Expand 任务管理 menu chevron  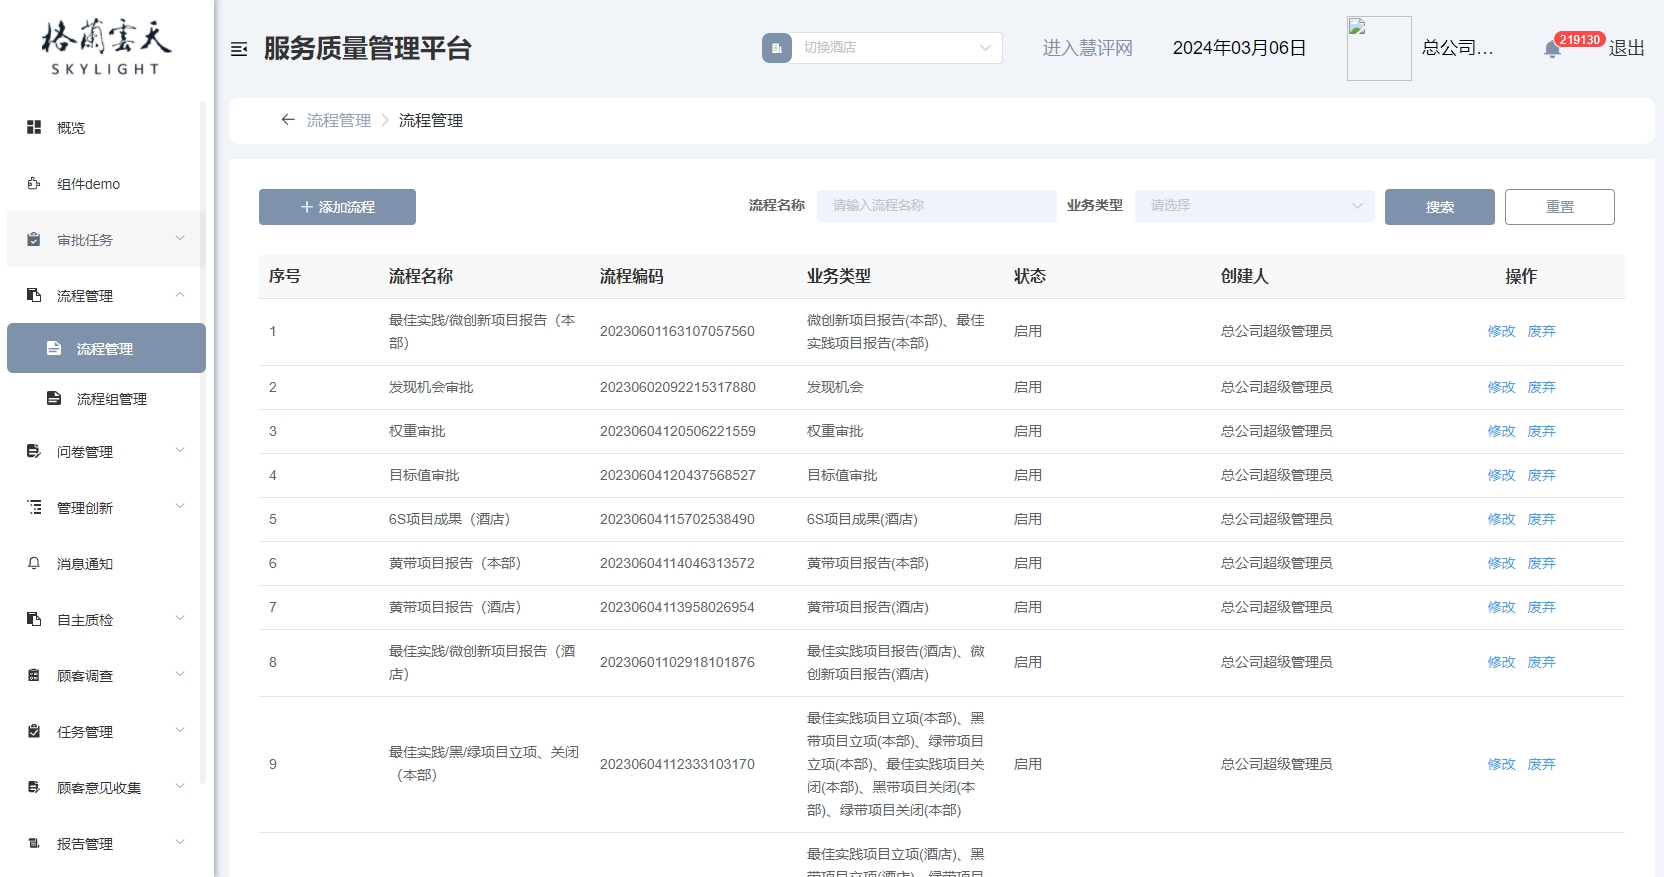pyautogui.click(x=180, y=730)
